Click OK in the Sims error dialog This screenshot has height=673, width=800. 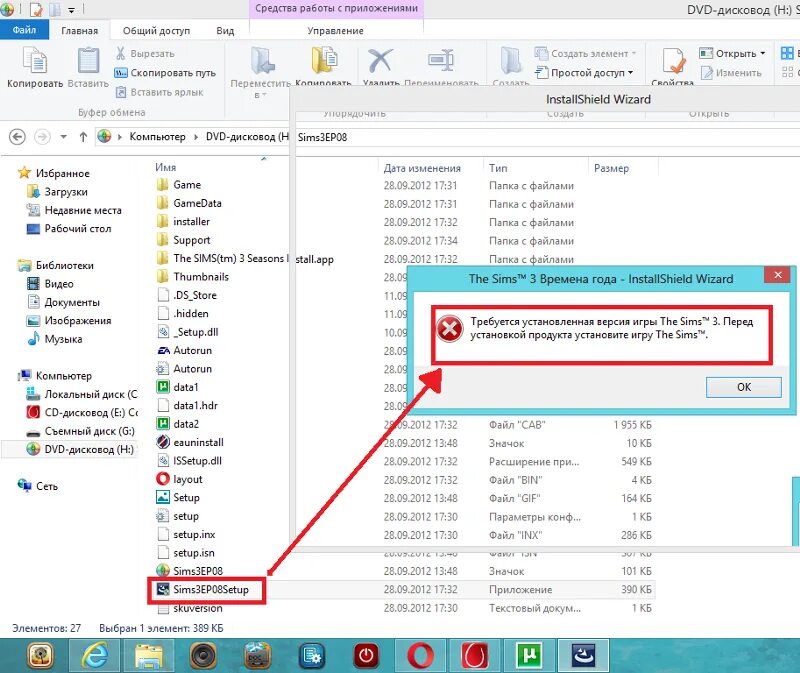point(743,387)
